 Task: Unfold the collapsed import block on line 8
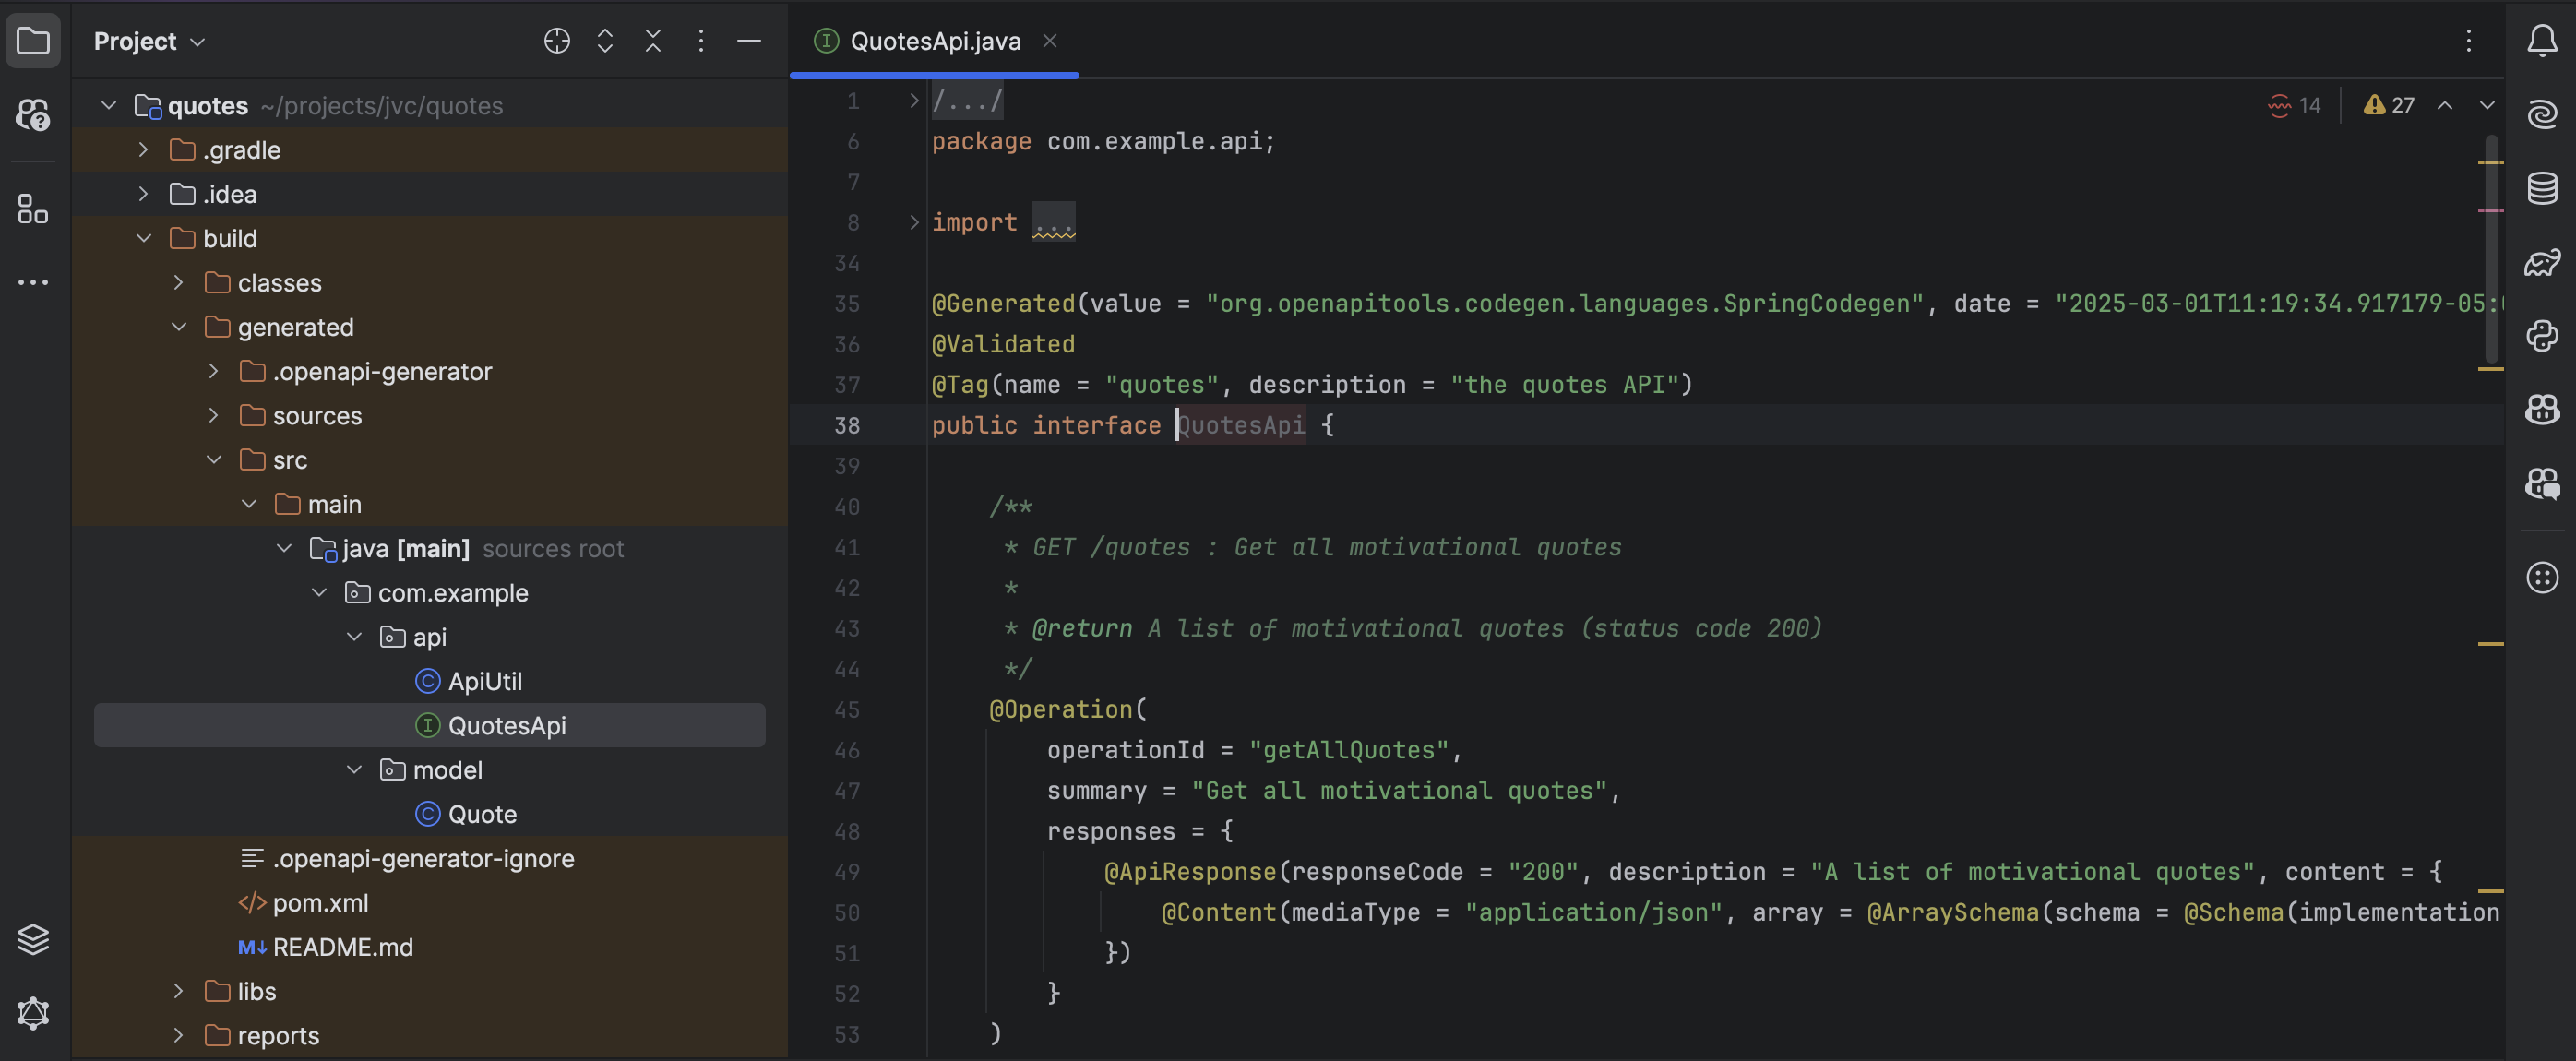tap(913, 222)
